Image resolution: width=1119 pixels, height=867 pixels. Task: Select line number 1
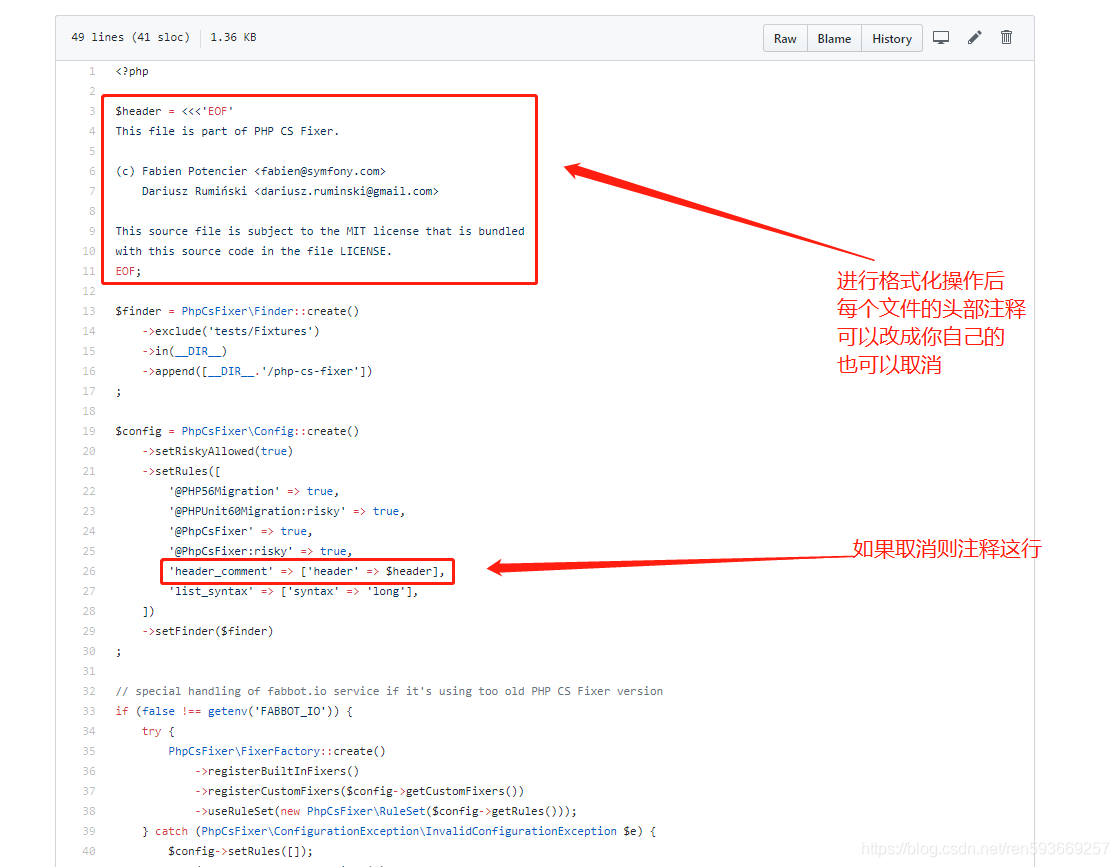tap(91, 71)
